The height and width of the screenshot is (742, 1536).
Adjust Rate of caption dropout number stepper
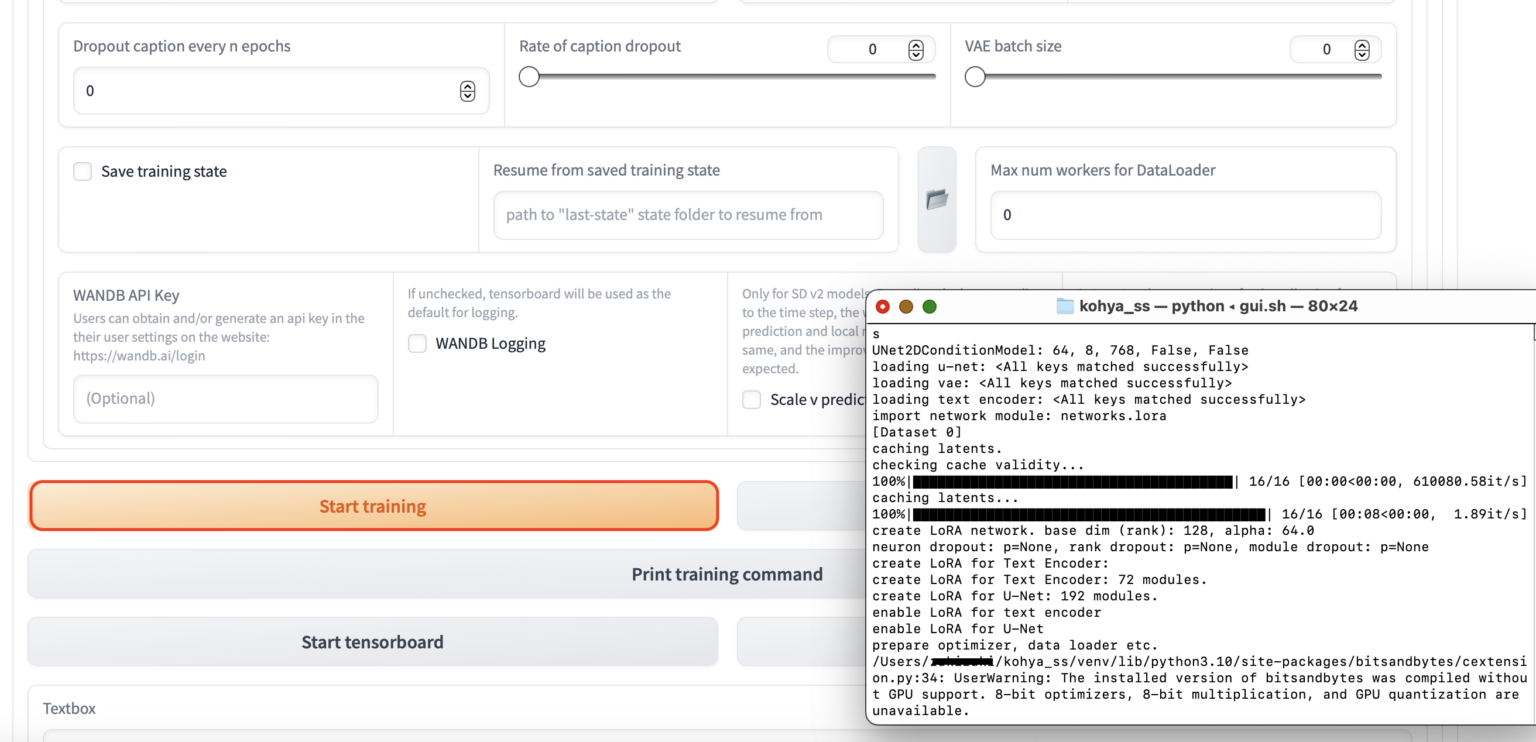pyautogui.click(x=916, y=50)
